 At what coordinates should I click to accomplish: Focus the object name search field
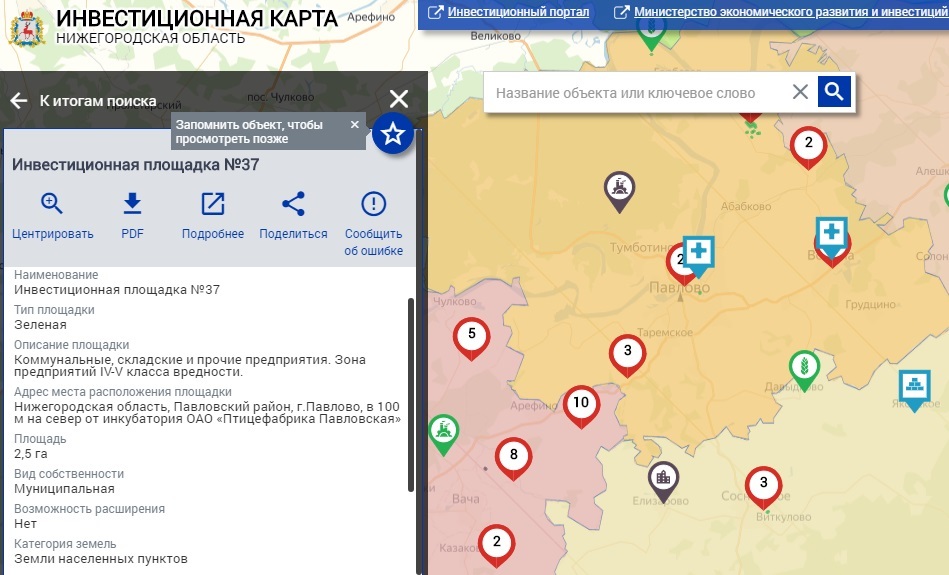pos(637,93)
